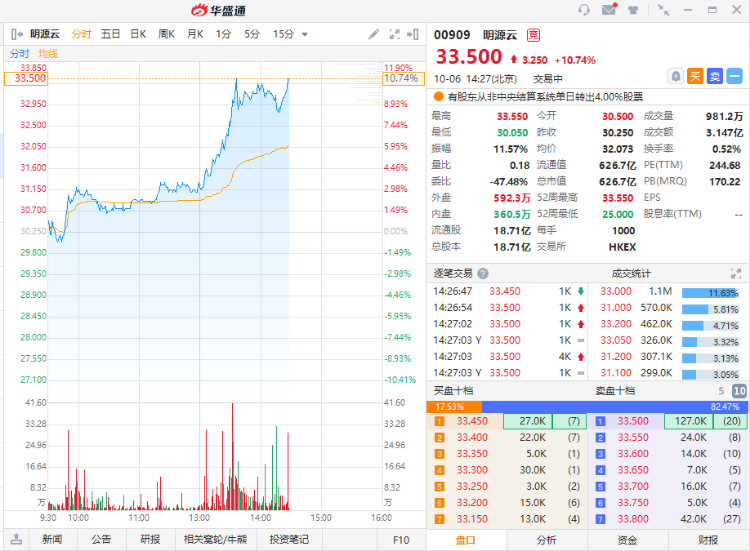Image resolution: width=750 pixels, height=551 pixels.
Task: Click the share/export icon at bottom left
Action: [x=16, y=540]
